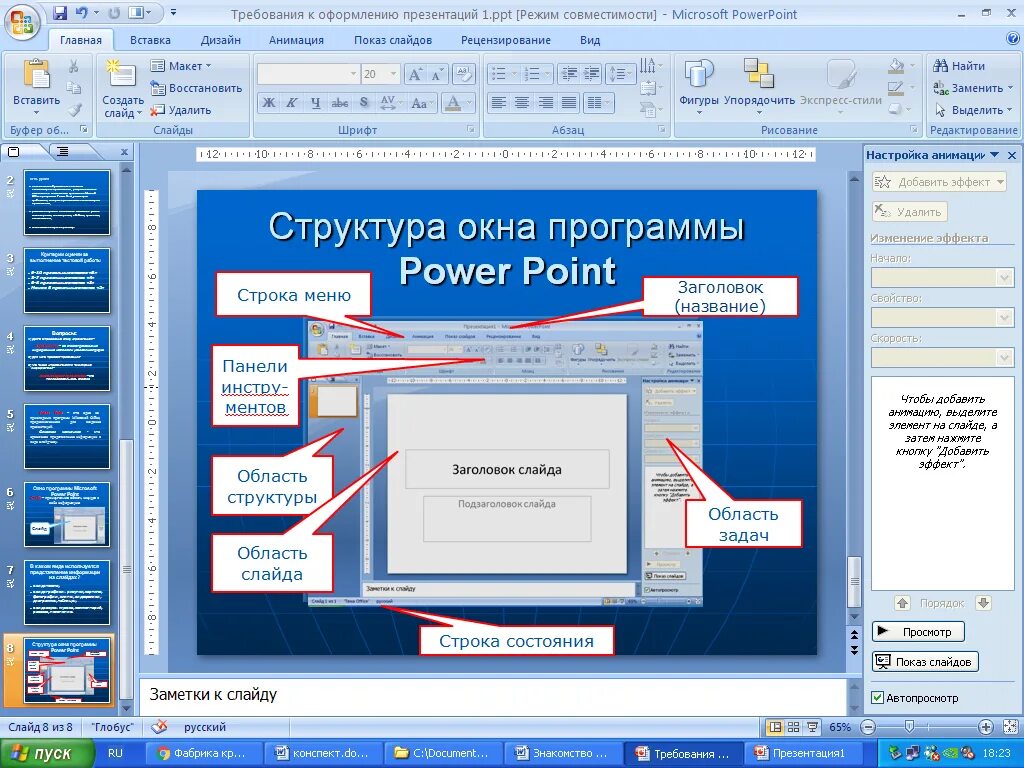Customize quick access toolbar dropdown
Image resolution: width=1024 pixels, height=768 pixels.
pyautogui.click(x=173, y=13)
